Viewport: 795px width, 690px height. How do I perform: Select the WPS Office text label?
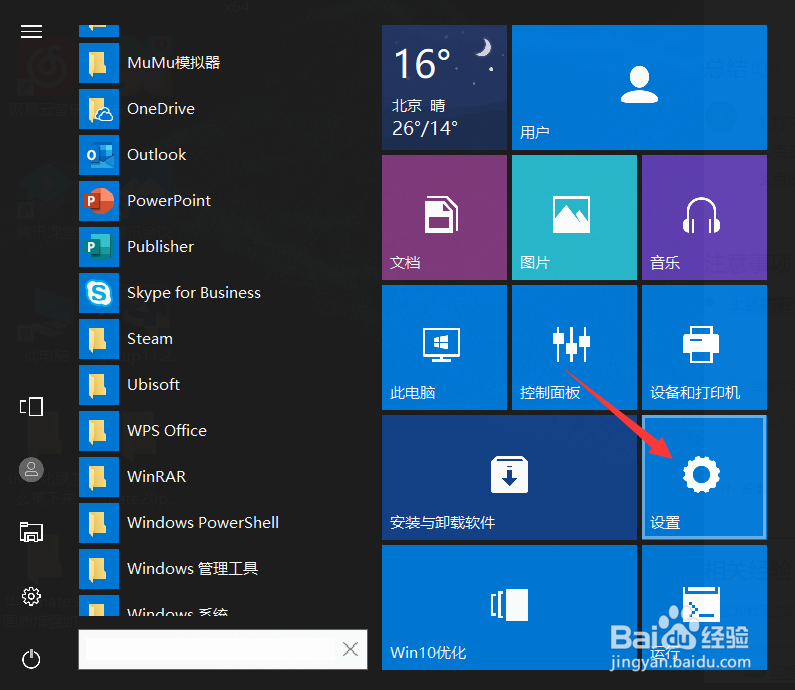(167, 431)
